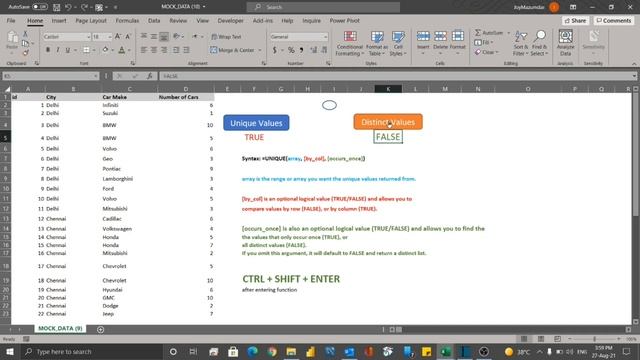Viewport: 640px width, 360px height.
Task: Click the Comments button
Action: [x=613, y=20]
